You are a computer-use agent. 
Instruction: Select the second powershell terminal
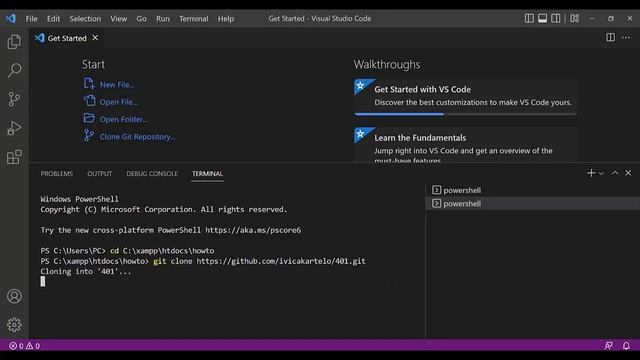[x=533, y=204]
